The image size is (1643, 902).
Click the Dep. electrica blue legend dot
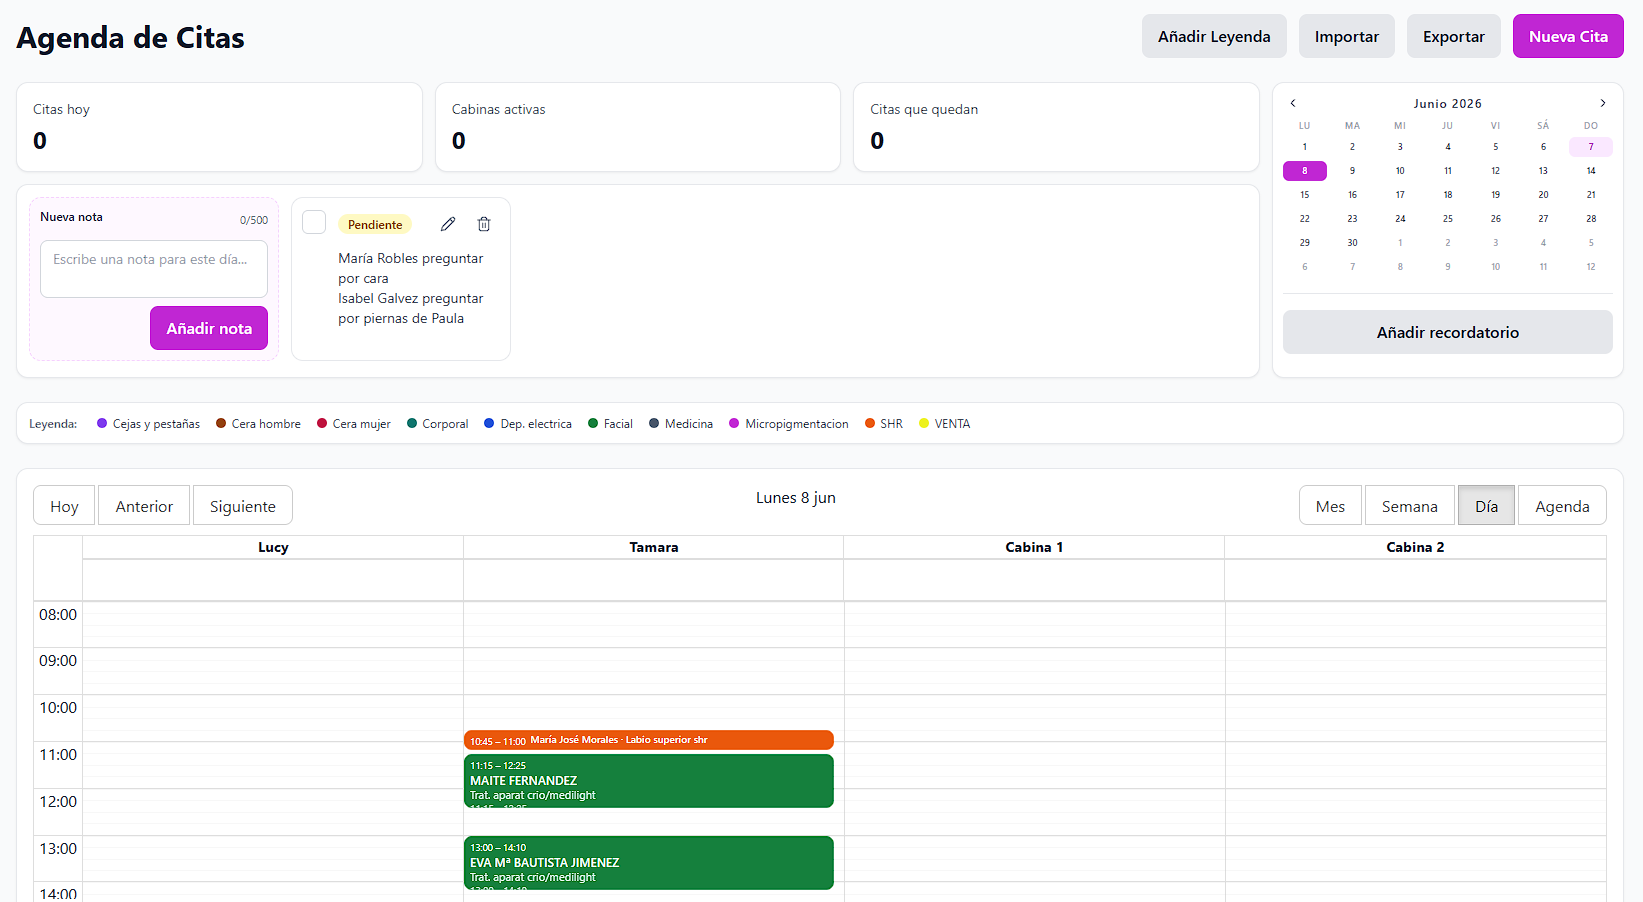click(x=489, y=423)
